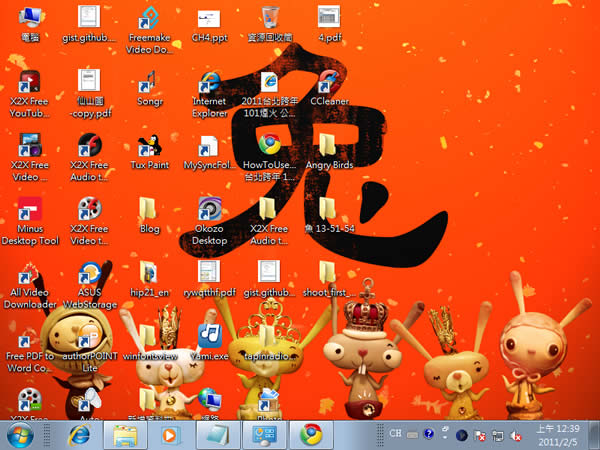Open the taskbar file explorer folder

click(x=125, y=435)
